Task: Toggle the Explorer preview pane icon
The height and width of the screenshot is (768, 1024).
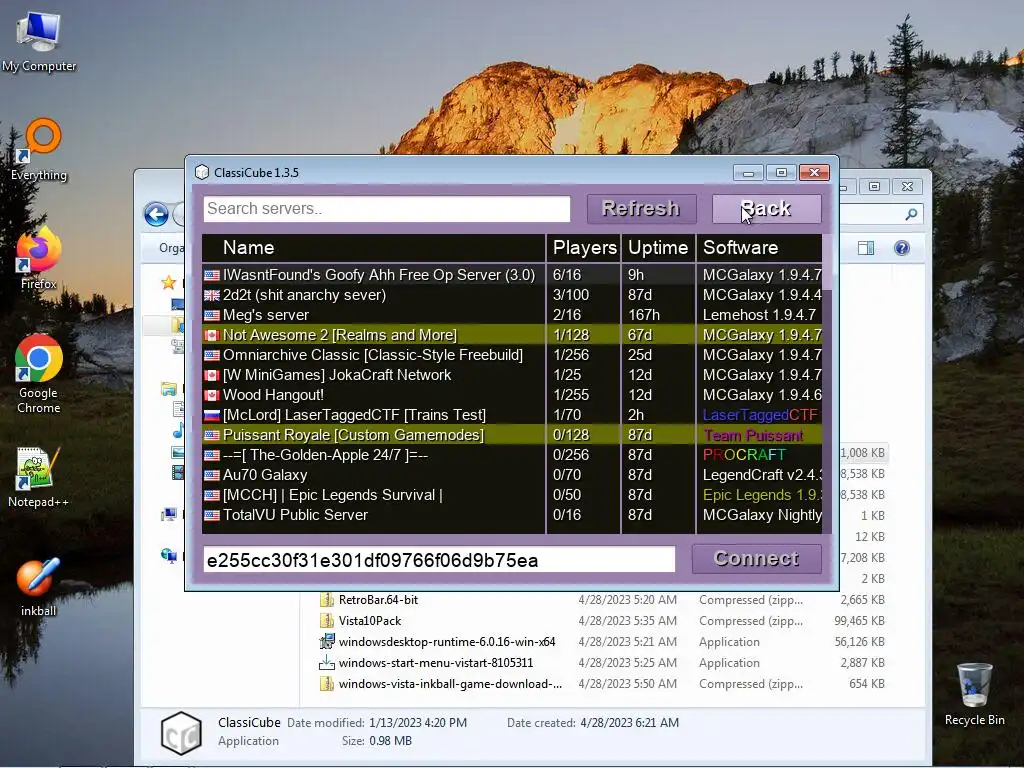Action: click(866, 248)
